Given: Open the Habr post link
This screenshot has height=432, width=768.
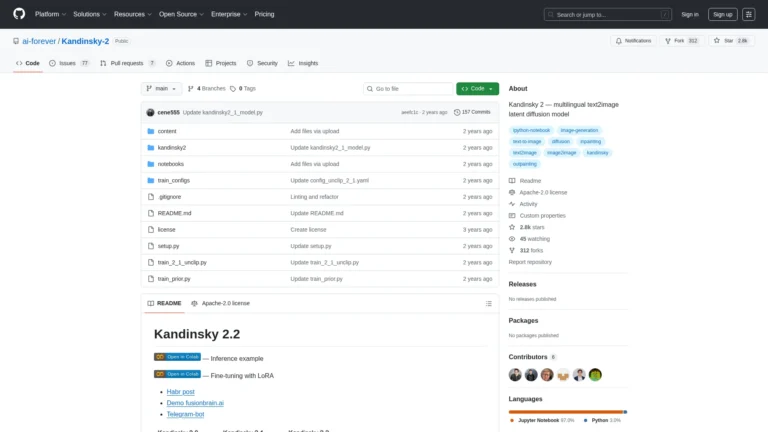Looking at the screenshot, I should click(182, 392).
